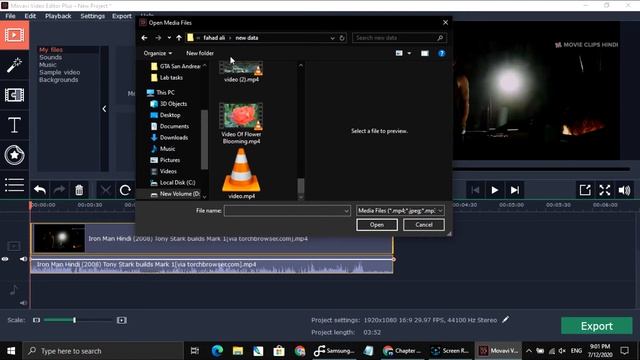This screenshot has width=640, height=360.
Task: Click the green Export button
Action: 597,326
